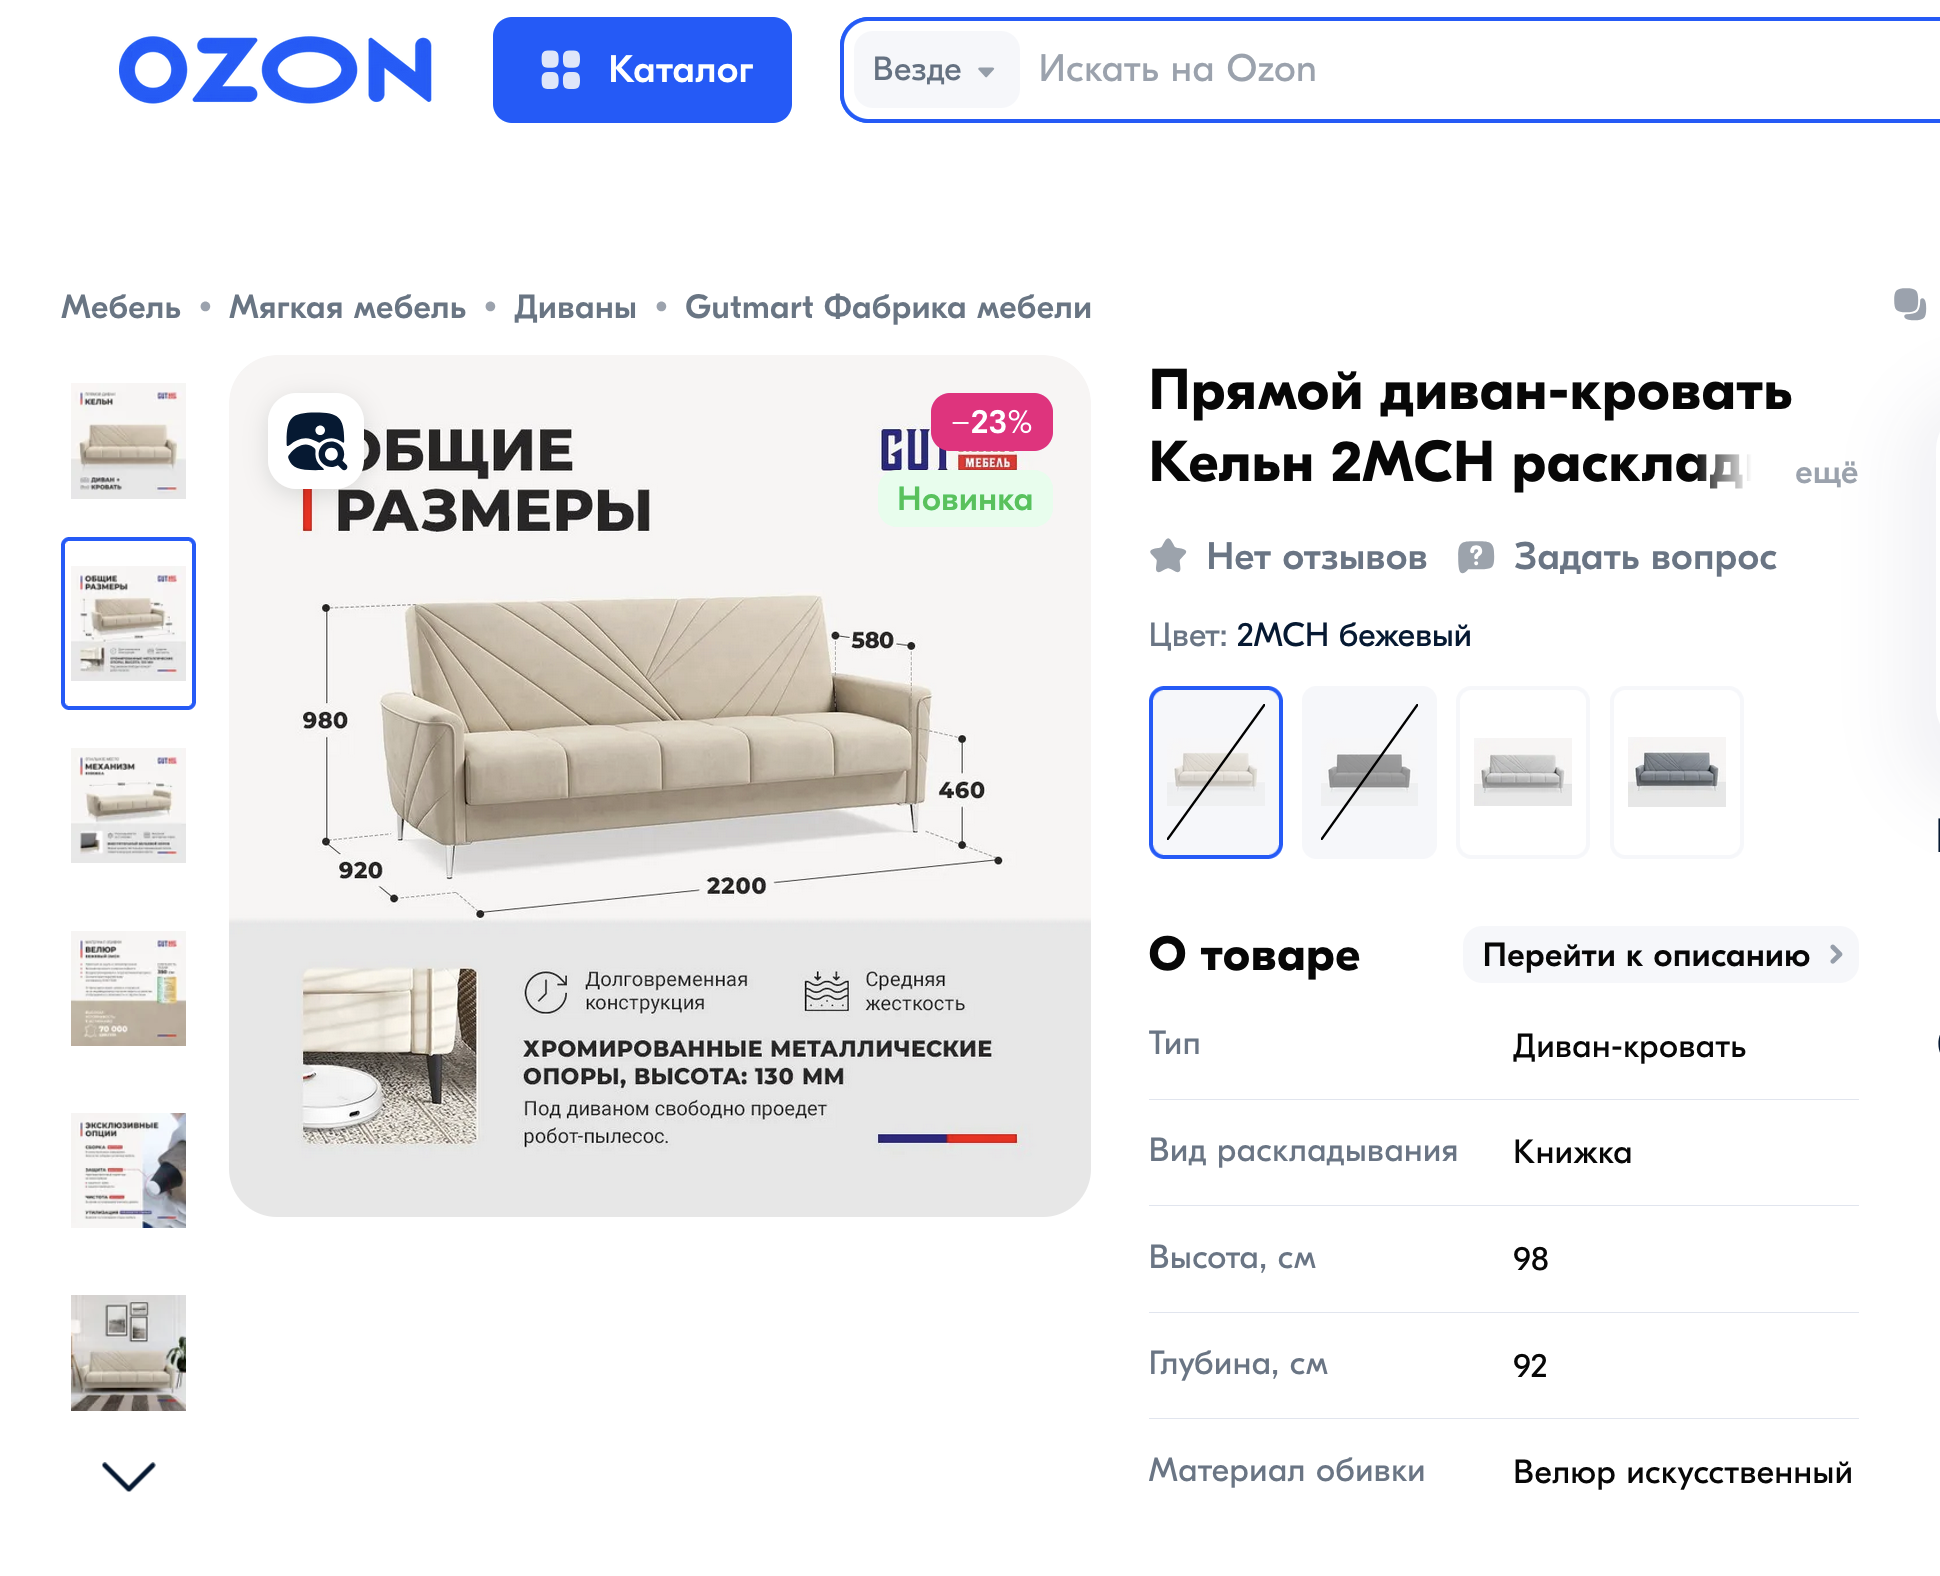Click the Каталог grid icon
The image size is (1940, 1576).
tap(560, 70)
